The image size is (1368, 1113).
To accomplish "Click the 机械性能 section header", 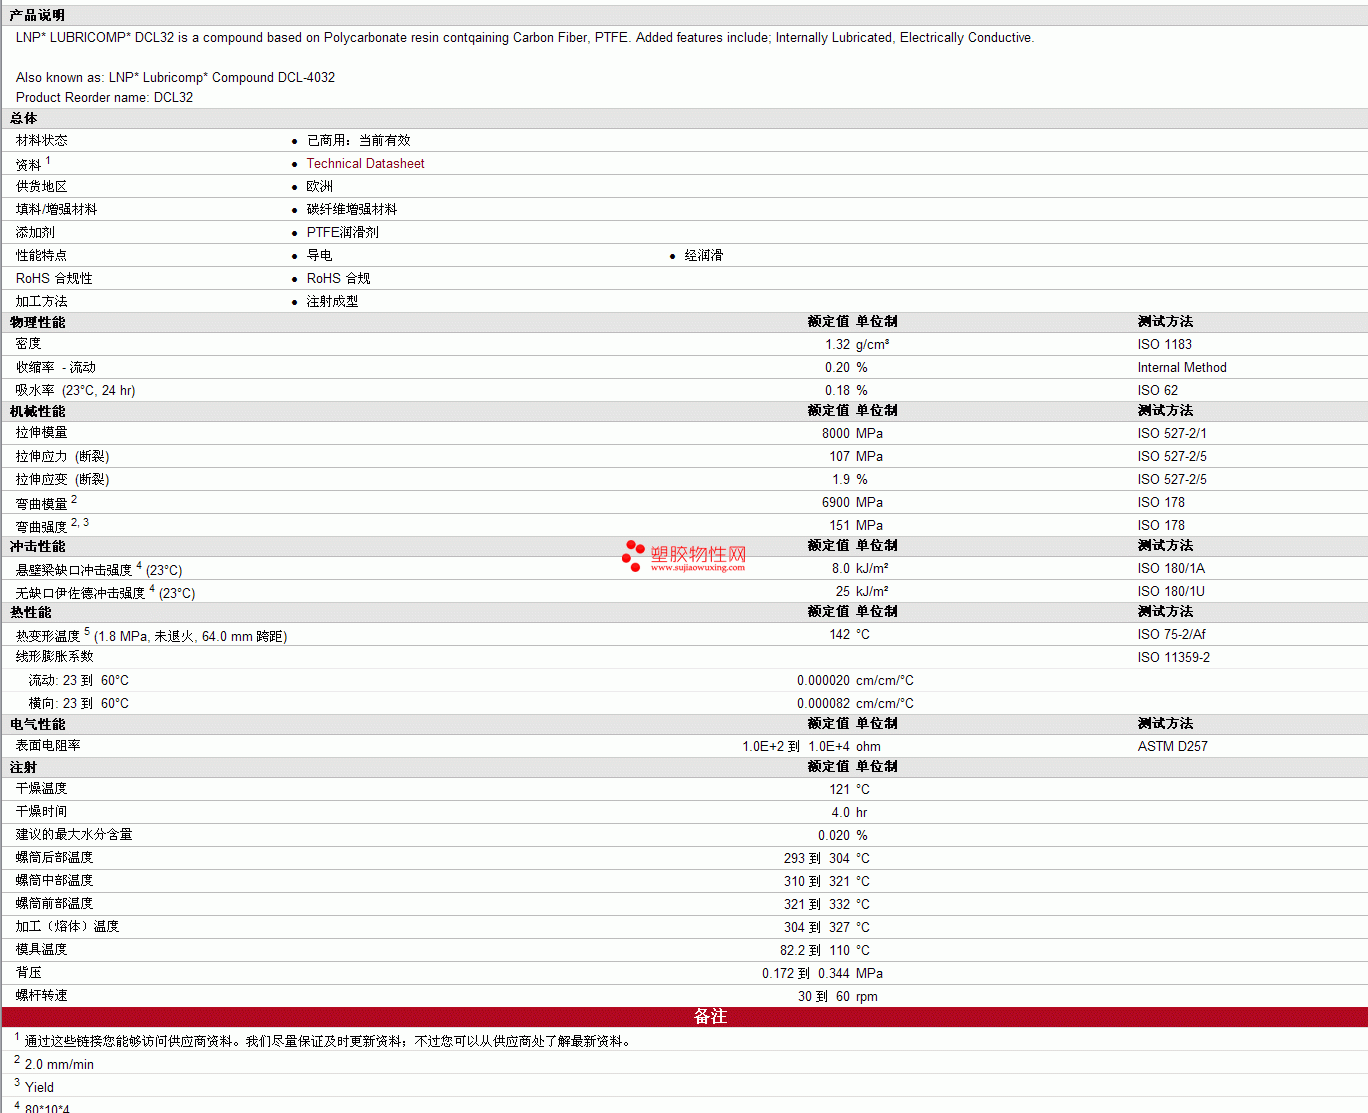I will tap(37, 411).
